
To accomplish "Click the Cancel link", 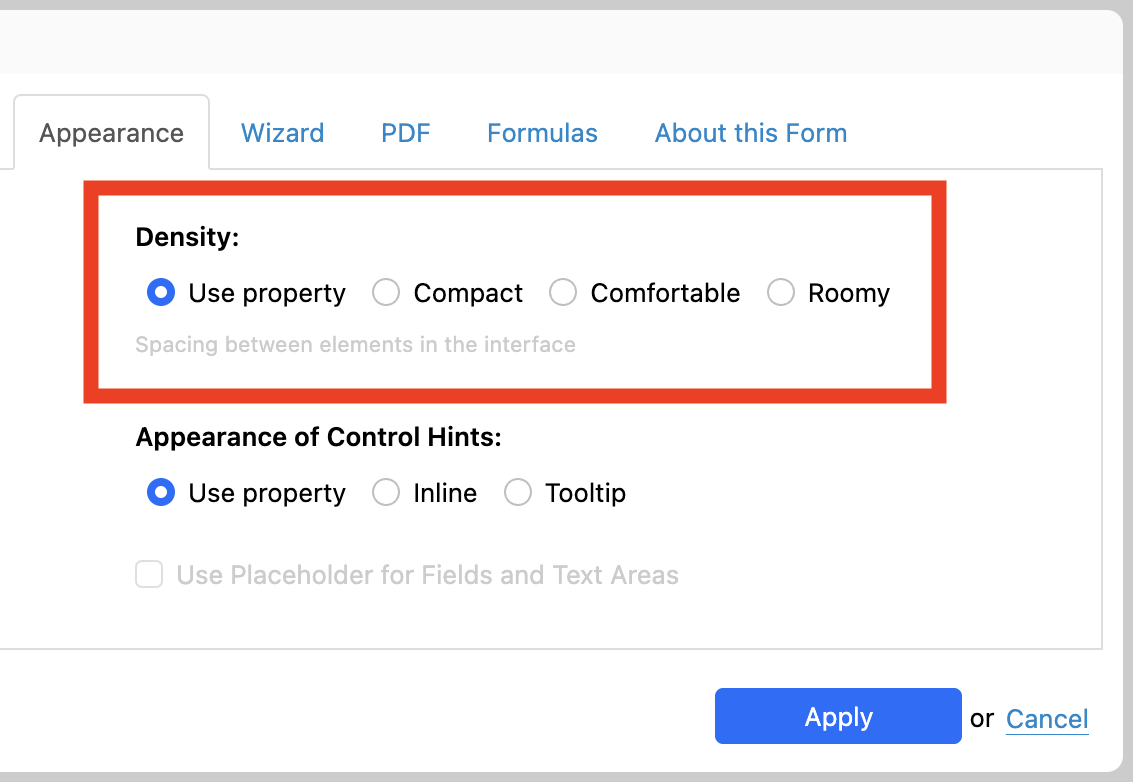I will click(x=1047, y=719).
